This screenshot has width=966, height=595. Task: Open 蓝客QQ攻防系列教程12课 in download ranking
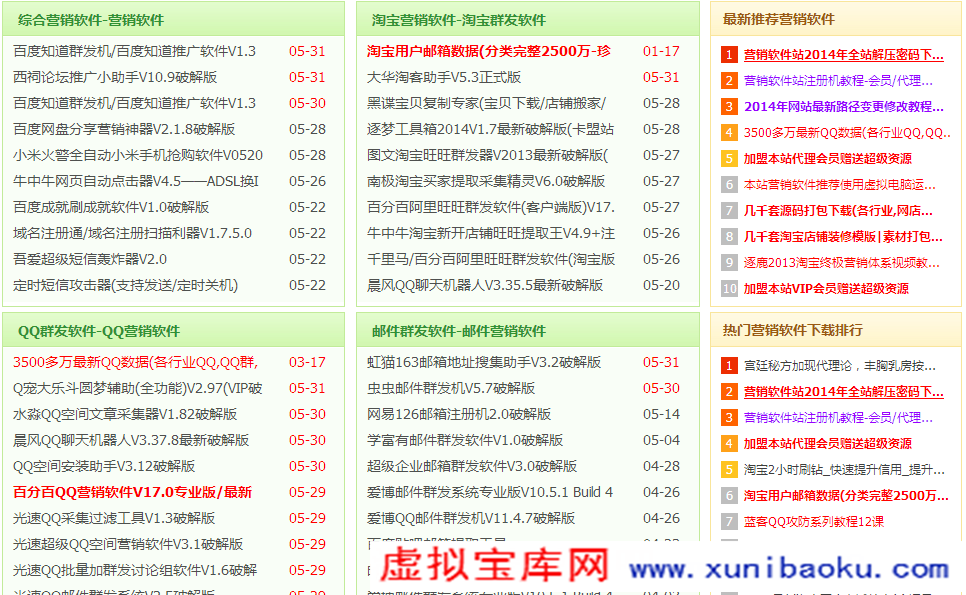[x=813, y=522]
